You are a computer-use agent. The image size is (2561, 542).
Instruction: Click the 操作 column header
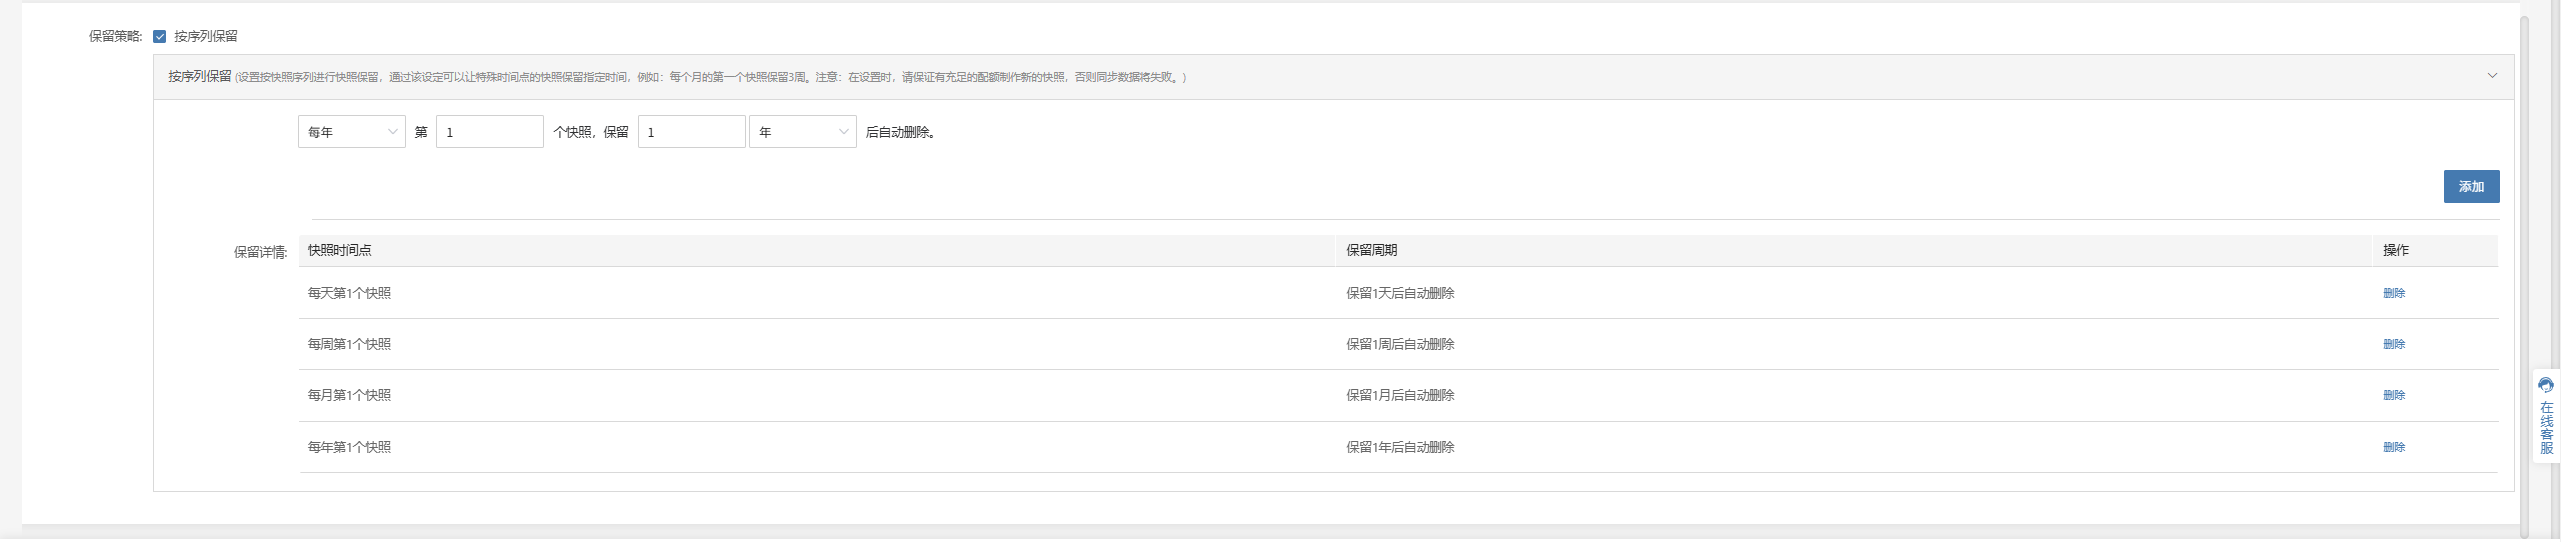[2396, 250]
